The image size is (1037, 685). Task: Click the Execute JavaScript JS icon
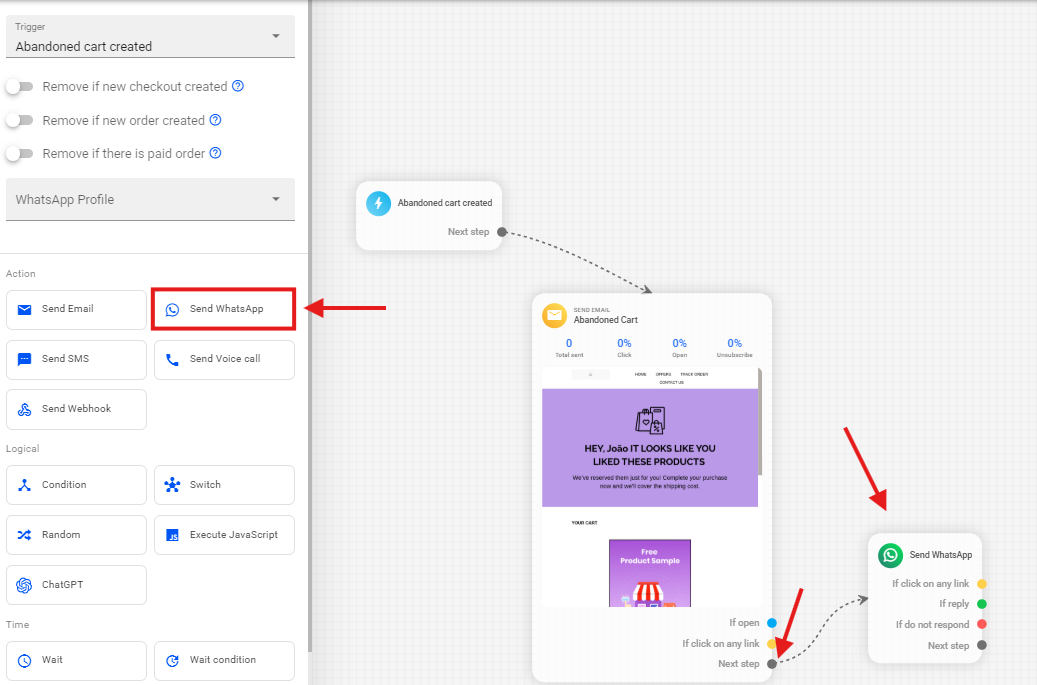point(172,535)
